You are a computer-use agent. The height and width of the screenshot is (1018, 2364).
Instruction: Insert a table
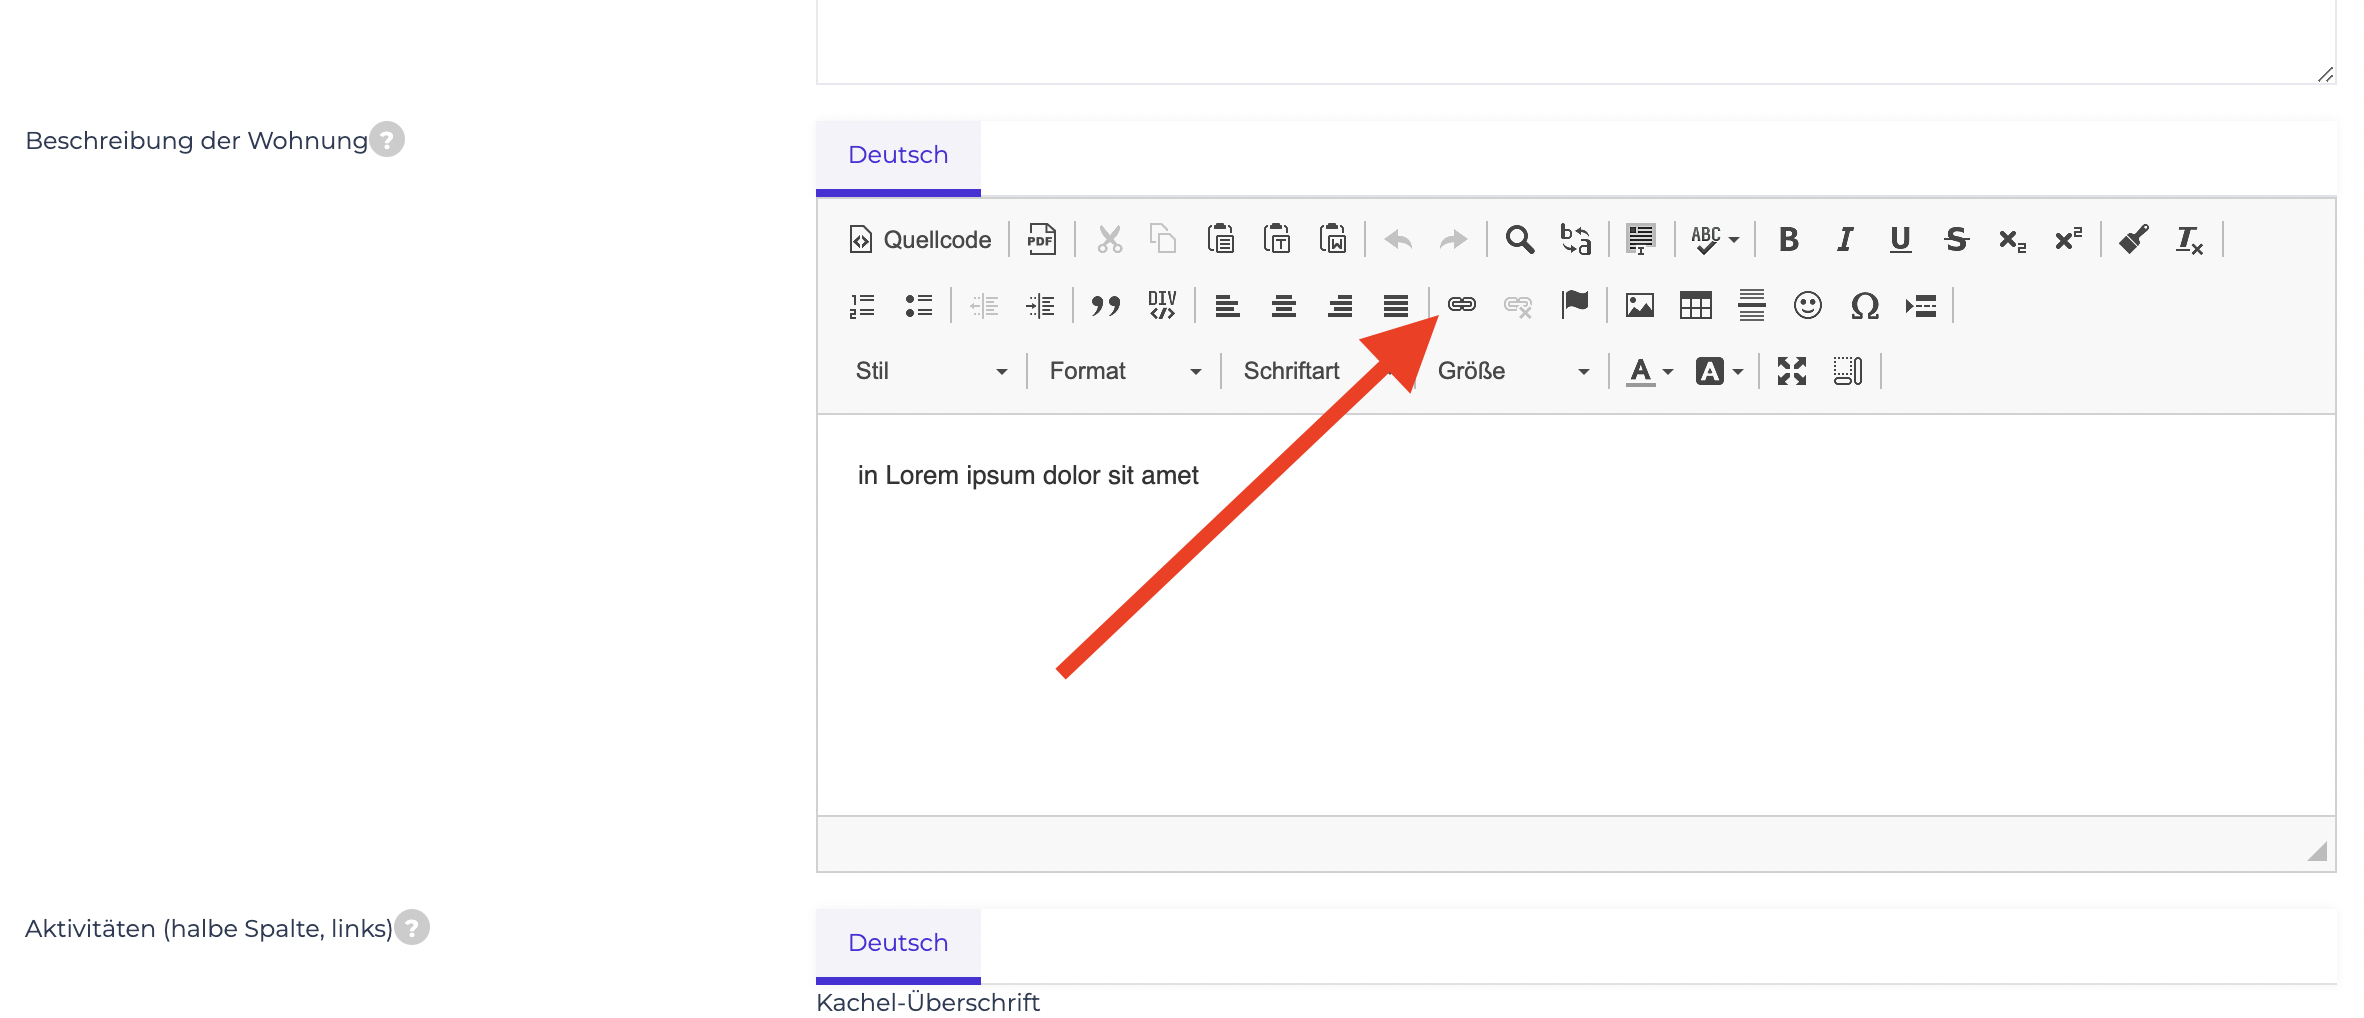pyautogui.click(x=1696, y=305)
